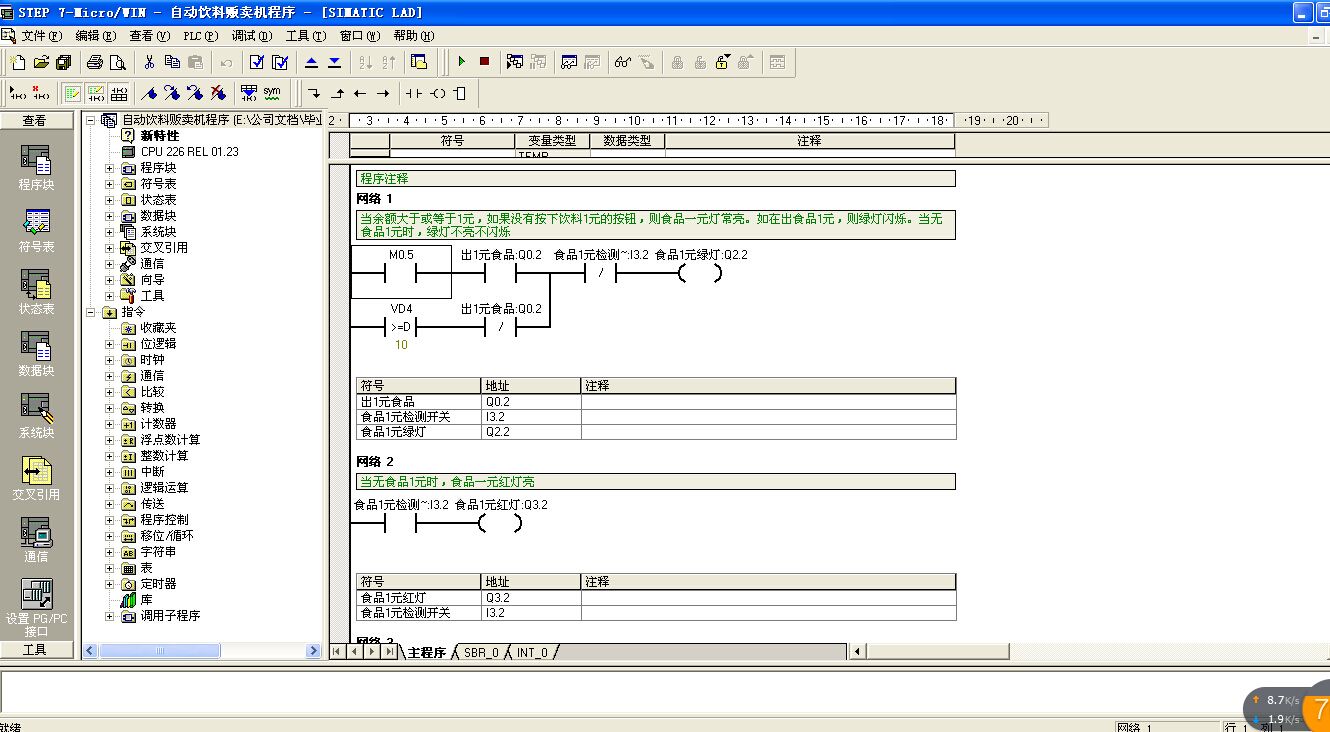1330x732 pixels.
Task: Click the 程序注释 comment field
Action: point(655,179)
